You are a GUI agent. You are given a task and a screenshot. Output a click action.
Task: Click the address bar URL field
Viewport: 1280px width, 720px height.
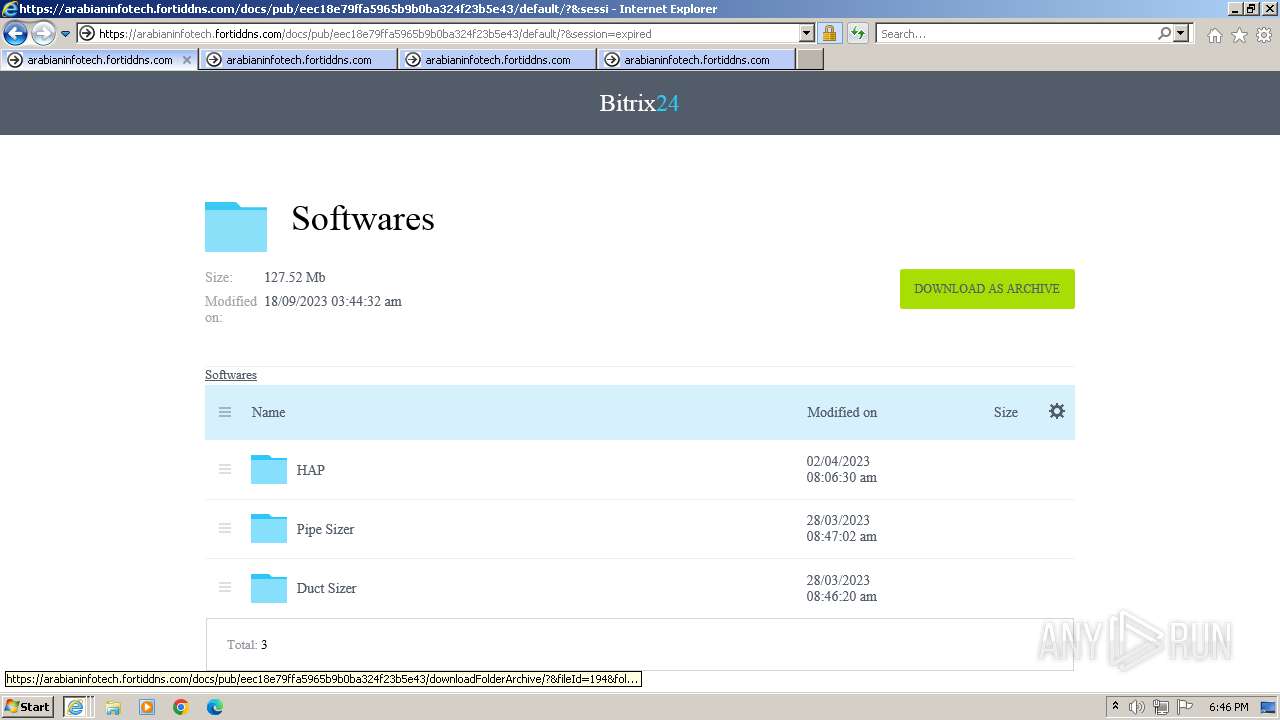(447, 33)
